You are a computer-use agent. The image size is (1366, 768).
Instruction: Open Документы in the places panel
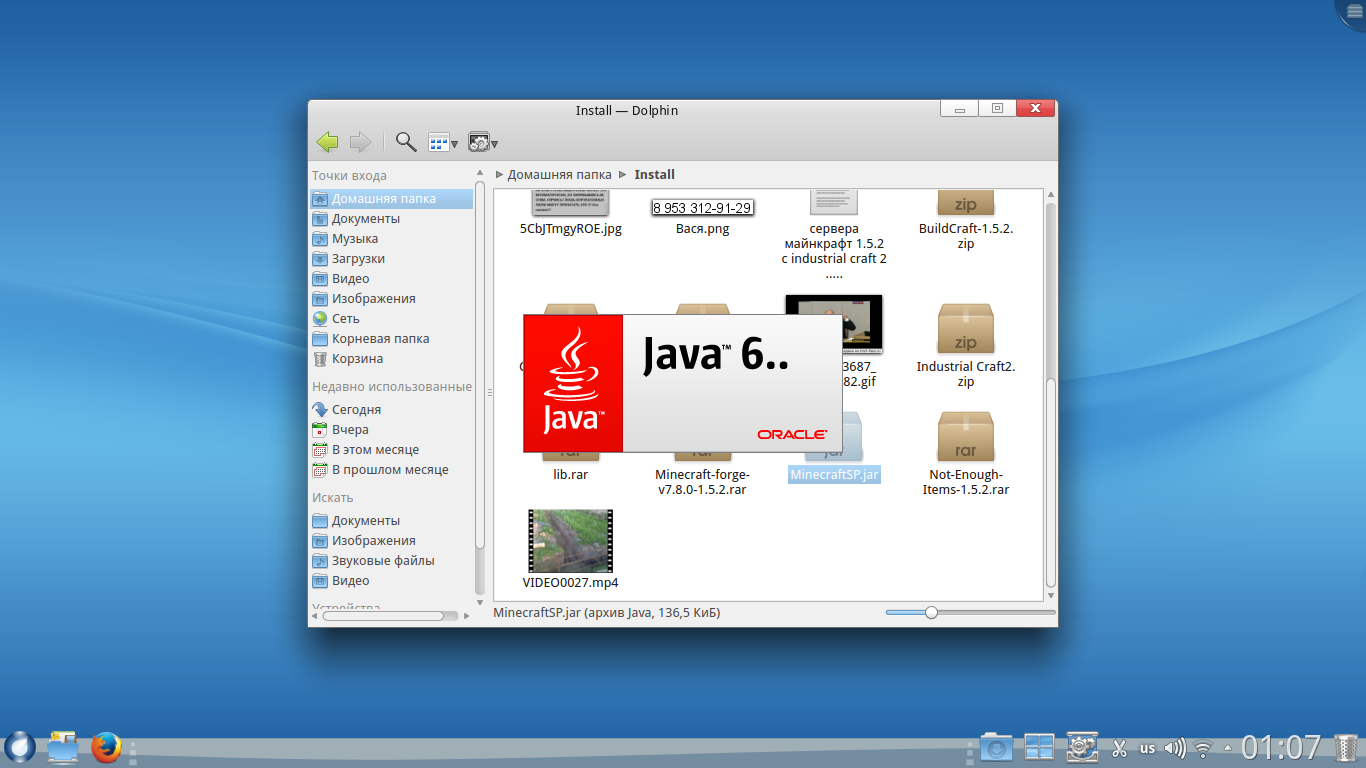[x=365, y=219]
